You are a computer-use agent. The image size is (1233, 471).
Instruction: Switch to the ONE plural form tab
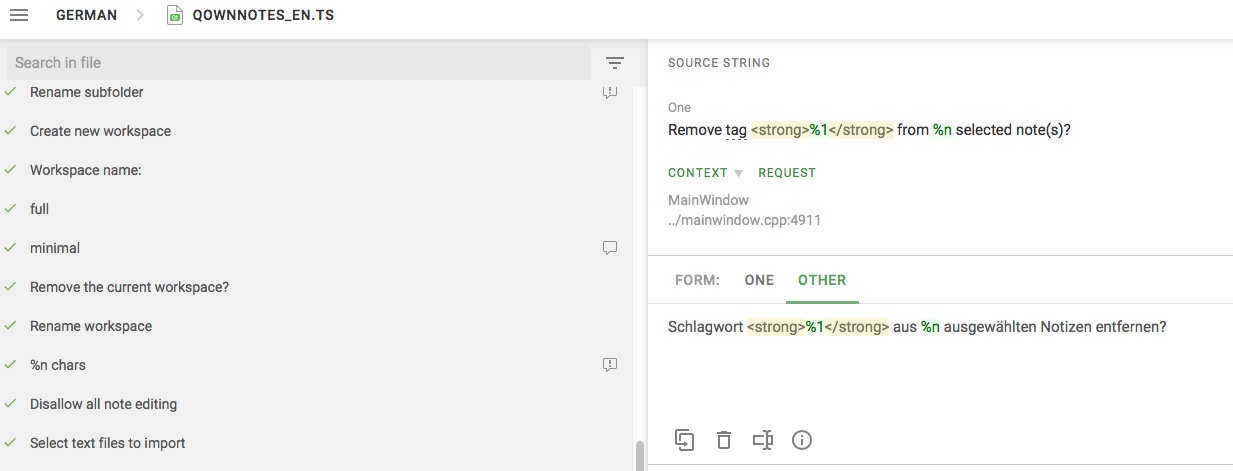[x=759, y=280]
